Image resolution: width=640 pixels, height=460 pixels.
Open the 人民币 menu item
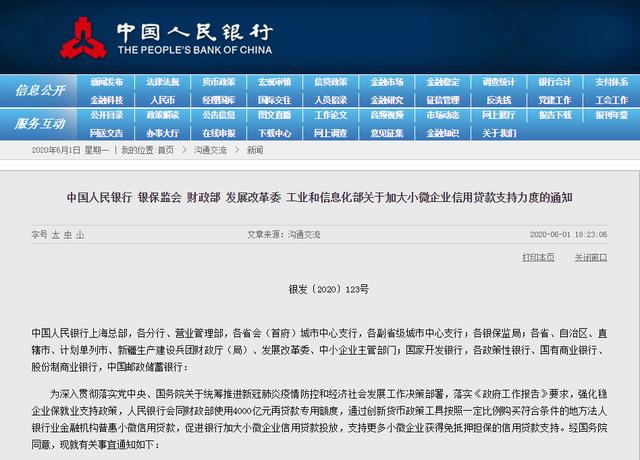[163, 100]
